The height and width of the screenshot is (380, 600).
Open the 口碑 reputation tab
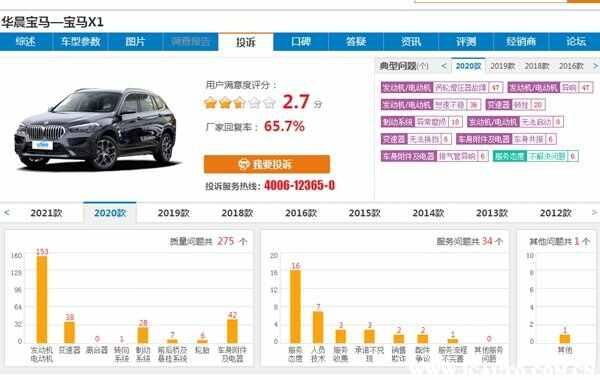pos(301,42)
